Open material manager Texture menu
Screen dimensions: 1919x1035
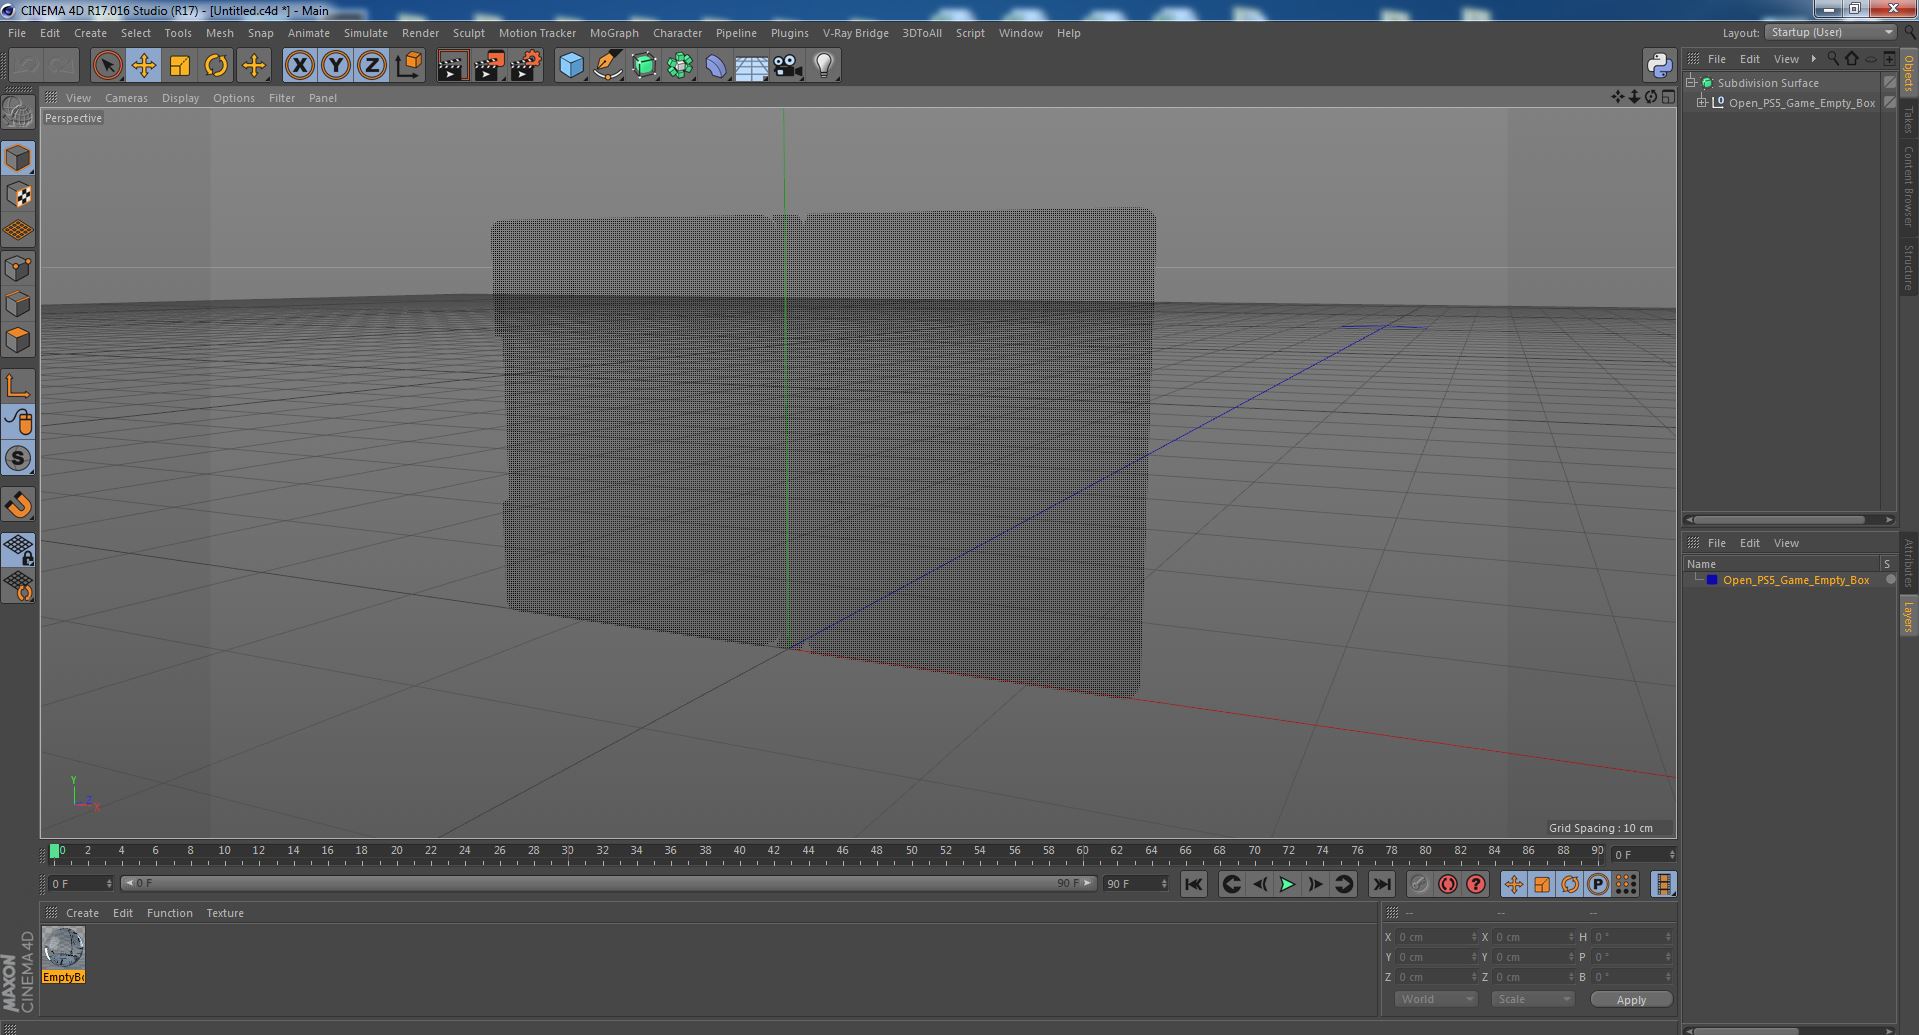point(225,913)
